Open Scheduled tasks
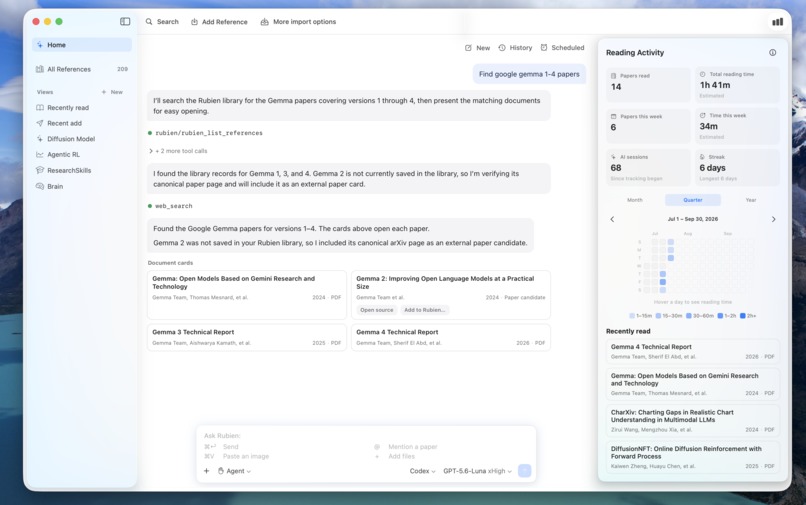806x505 pixels. pos(562,48)
